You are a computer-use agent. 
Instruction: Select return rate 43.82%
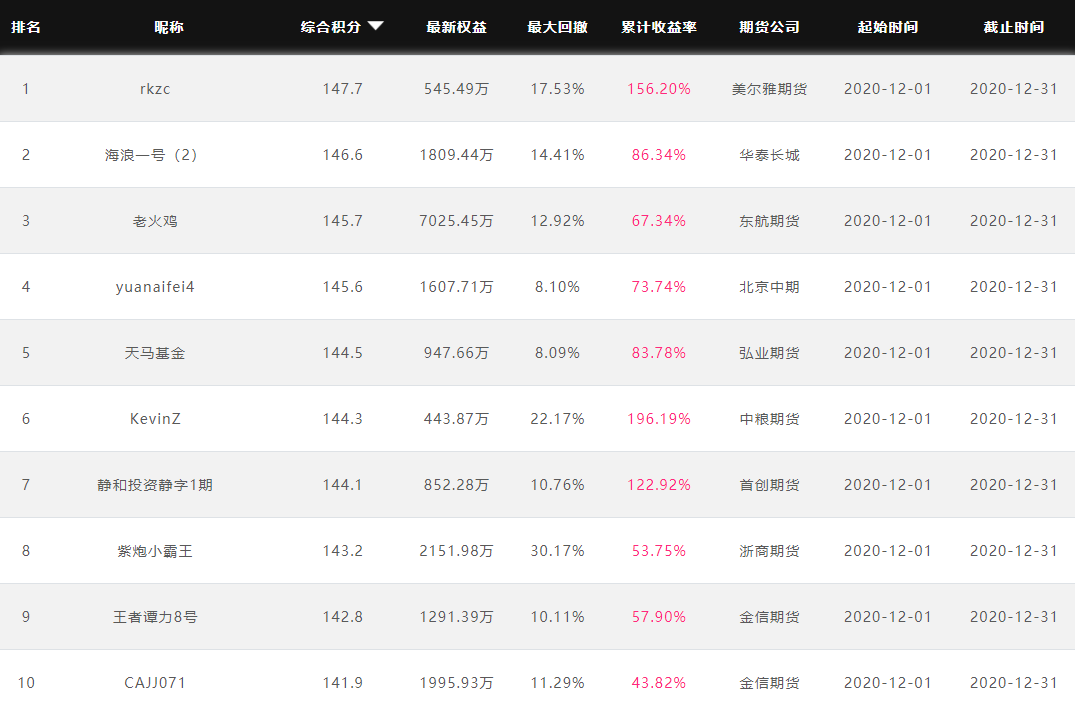click(659, 683)
